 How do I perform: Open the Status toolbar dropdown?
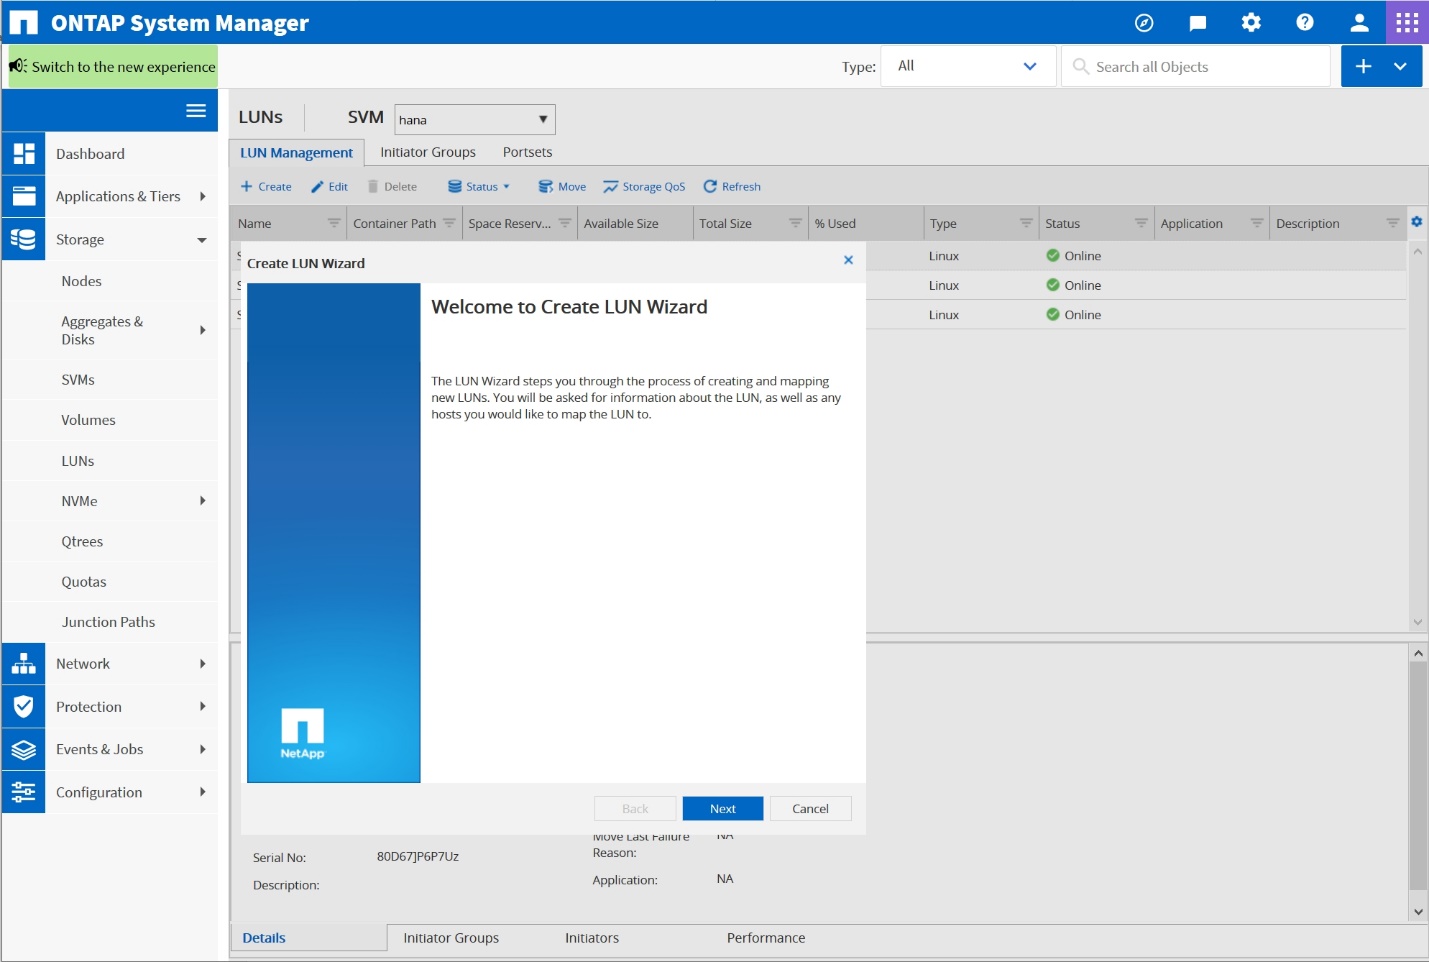[479, 187]
